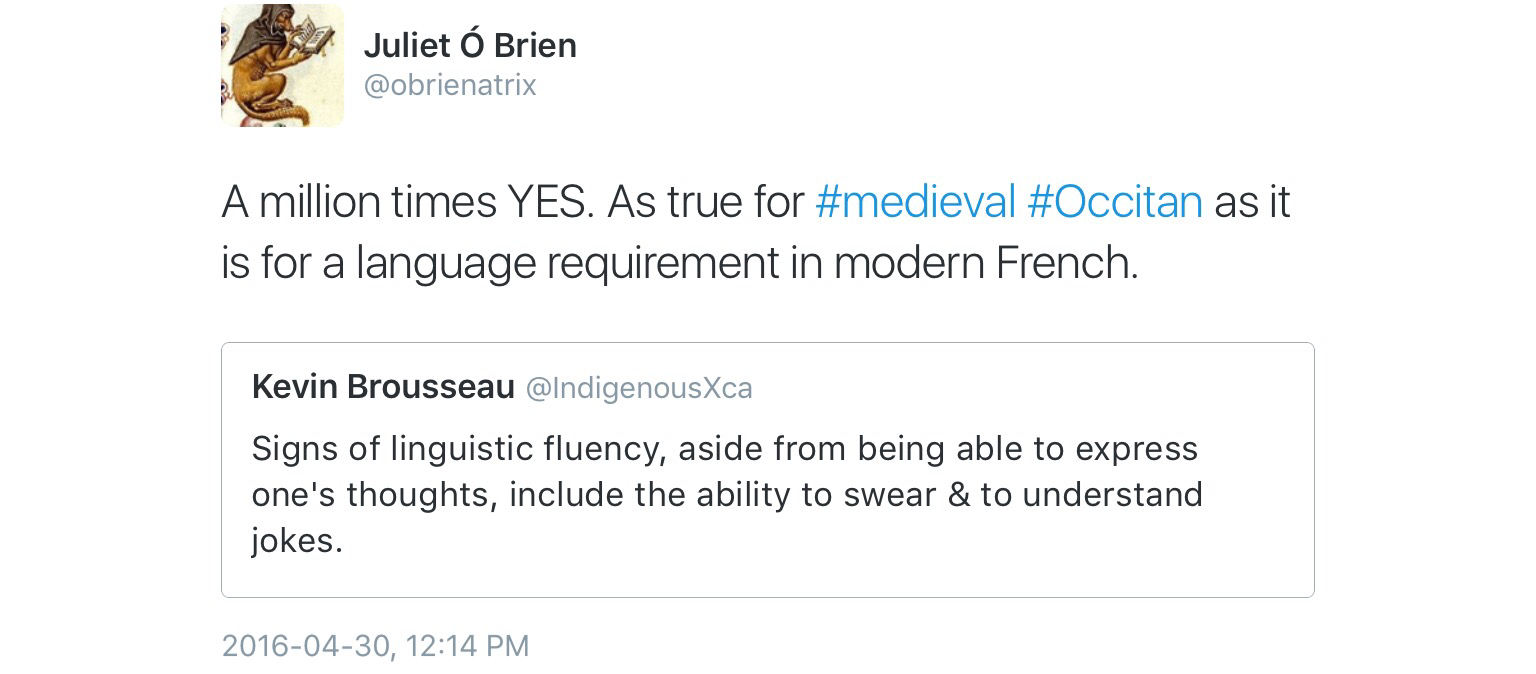Open the #medieval hashtag
Image resolution: width=1536 pixels, height=674 pixels.
click(x=915, y=202)
